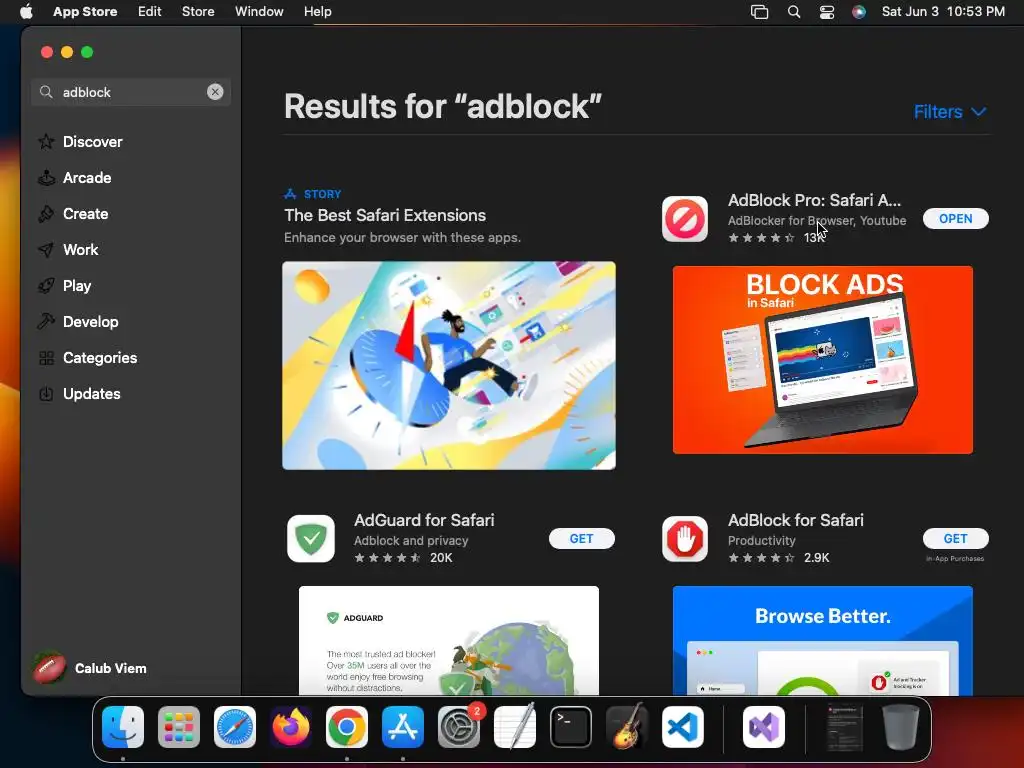Screen dimensions: 1024x768
Task: Open the Edit menu
Action: (x=149, y=11)
